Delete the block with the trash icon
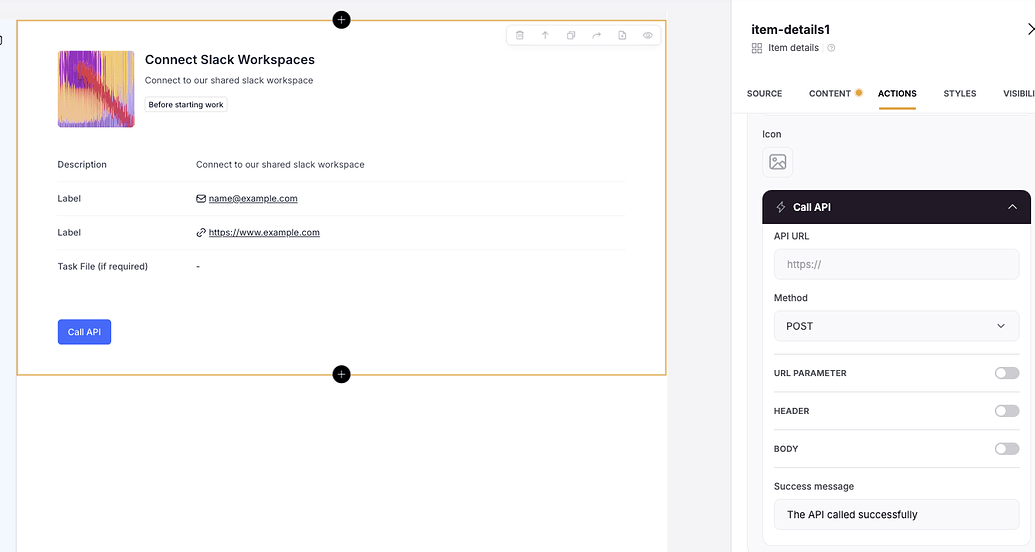The width and height of the screenshot is (1035, 552). 519,36
